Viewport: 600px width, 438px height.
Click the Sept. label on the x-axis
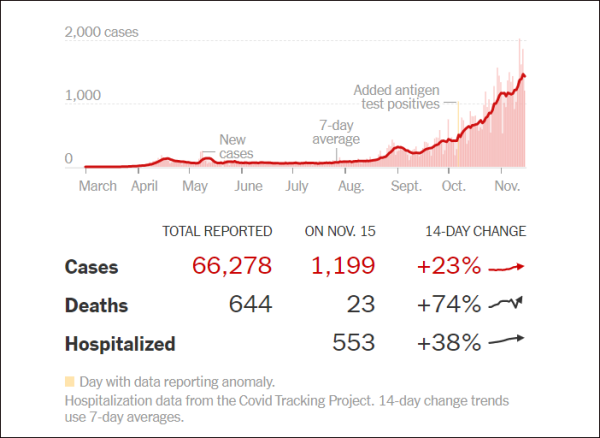point(406,186)
